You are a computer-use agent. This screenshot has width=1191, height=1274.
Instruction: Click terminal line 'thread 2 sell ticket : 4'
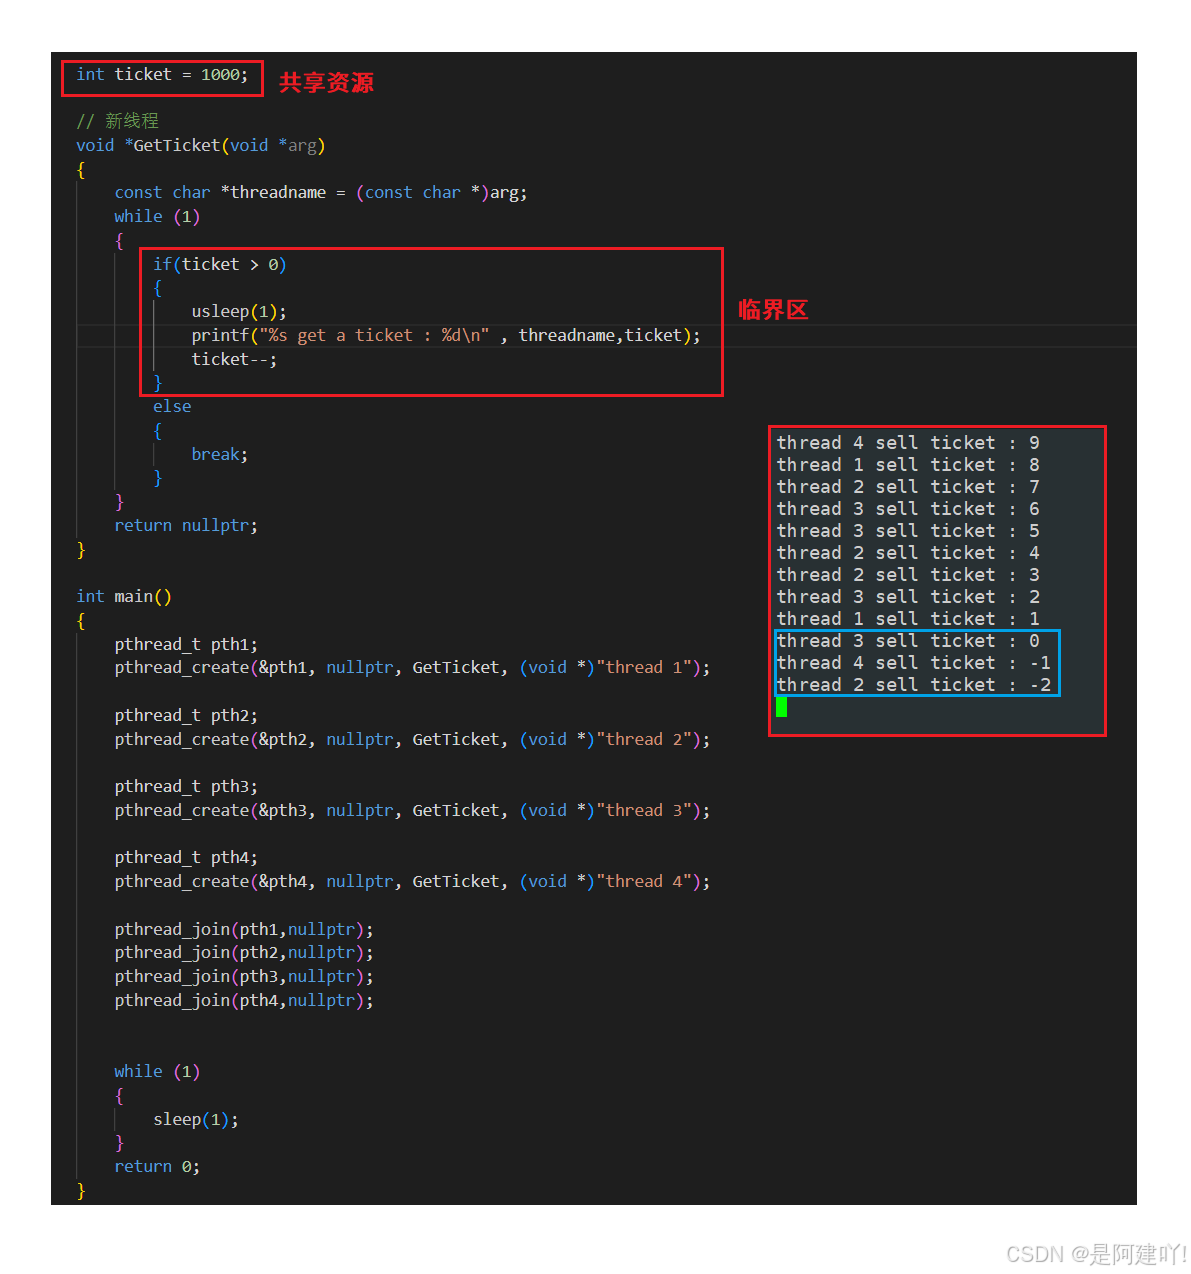coord(908,552)
